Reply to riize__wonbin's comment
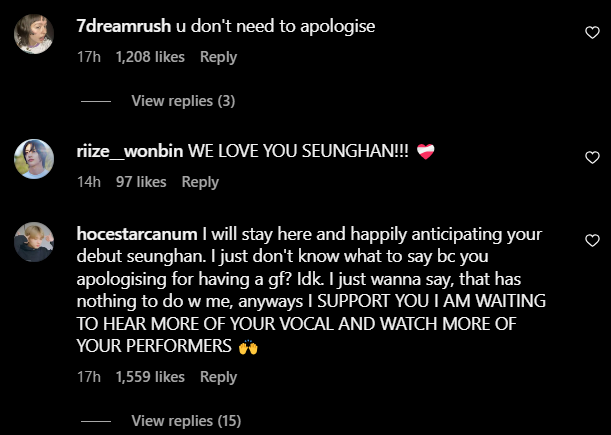The height and width of the screenshot is (435, 611). (x=200, y=182)
